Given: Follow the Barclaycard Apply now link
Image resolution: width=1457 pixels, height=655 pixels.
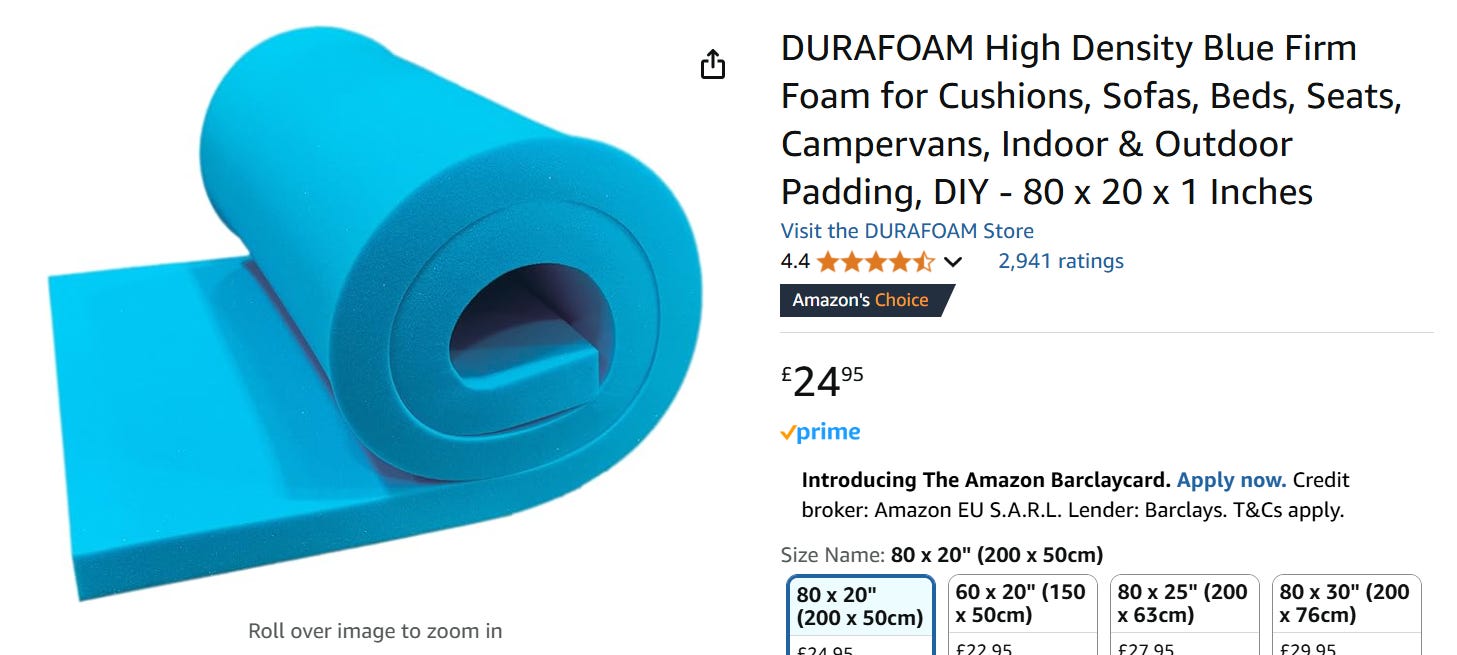Looking at the screenshot, I should [x=1231, y=480].
